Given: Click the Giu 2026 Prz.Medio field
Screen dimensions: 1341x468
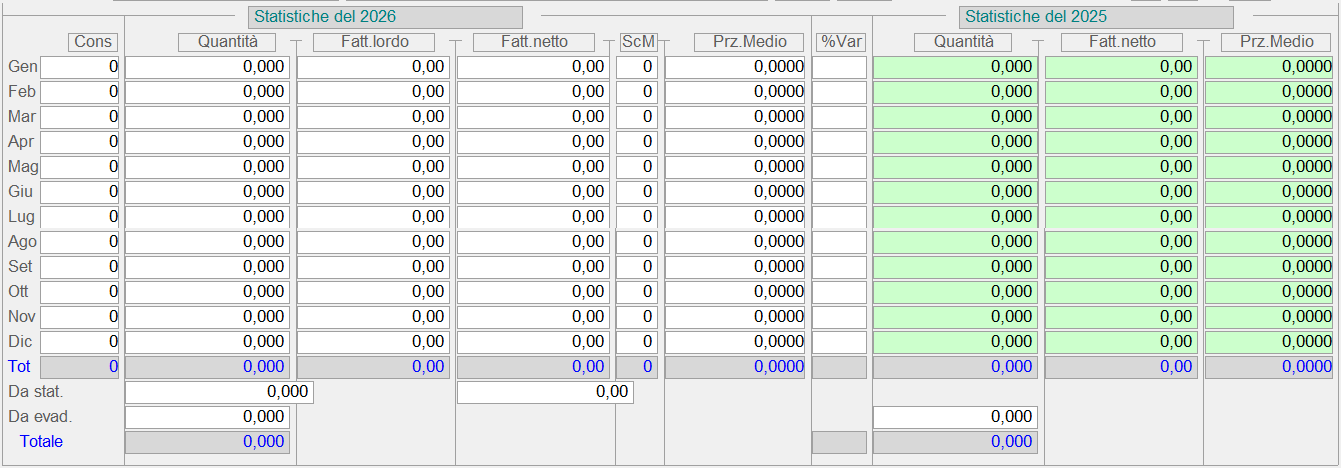Looking at the screenshot, I should coord(735,192).
